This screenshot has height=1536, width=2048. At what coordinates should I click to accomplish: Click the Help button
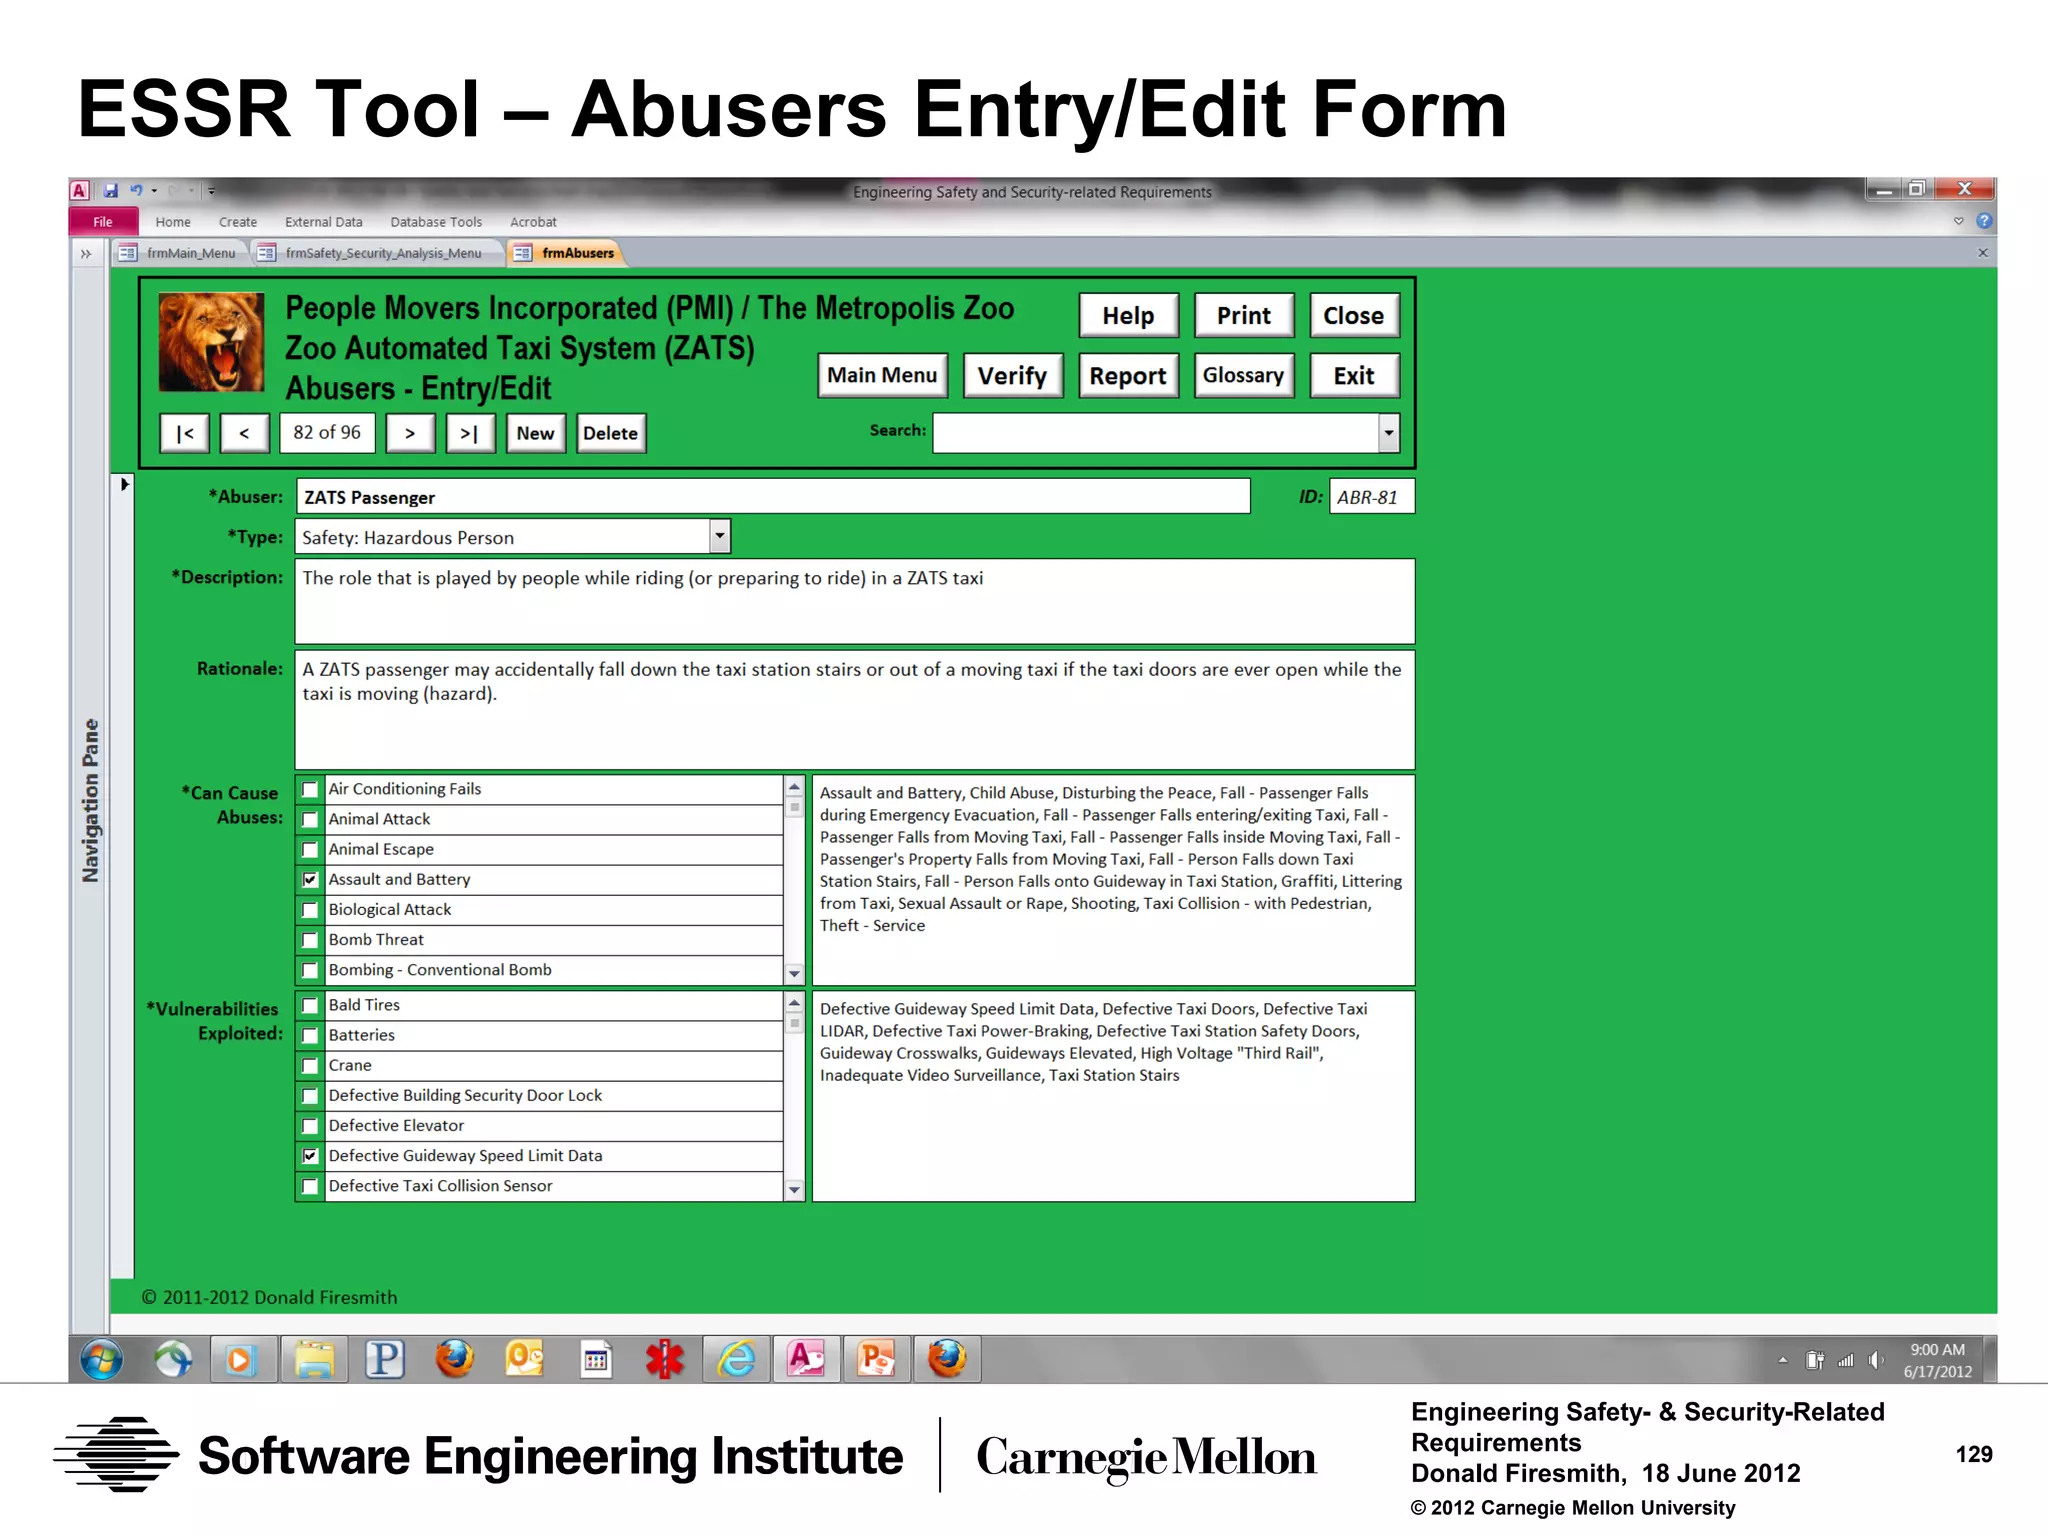[1128, 316]
